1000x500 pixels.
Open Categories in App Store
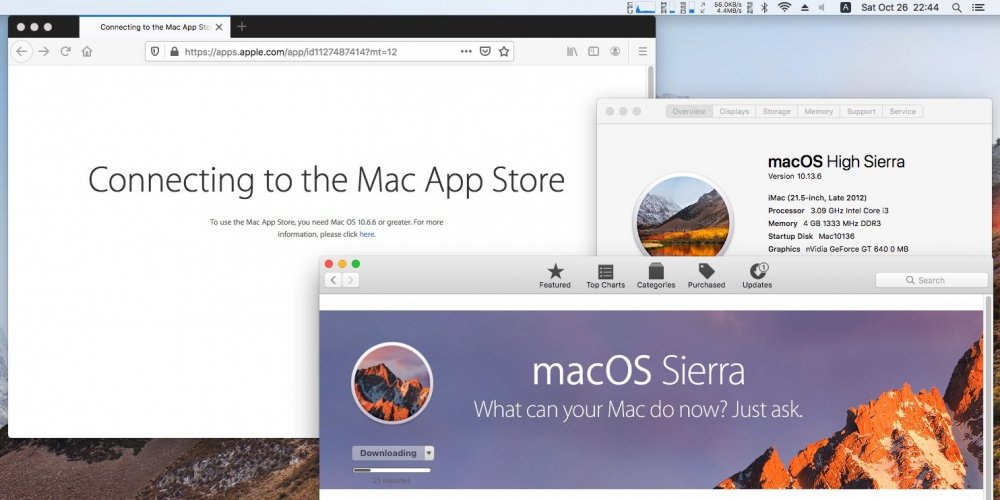tap(656, 276)
